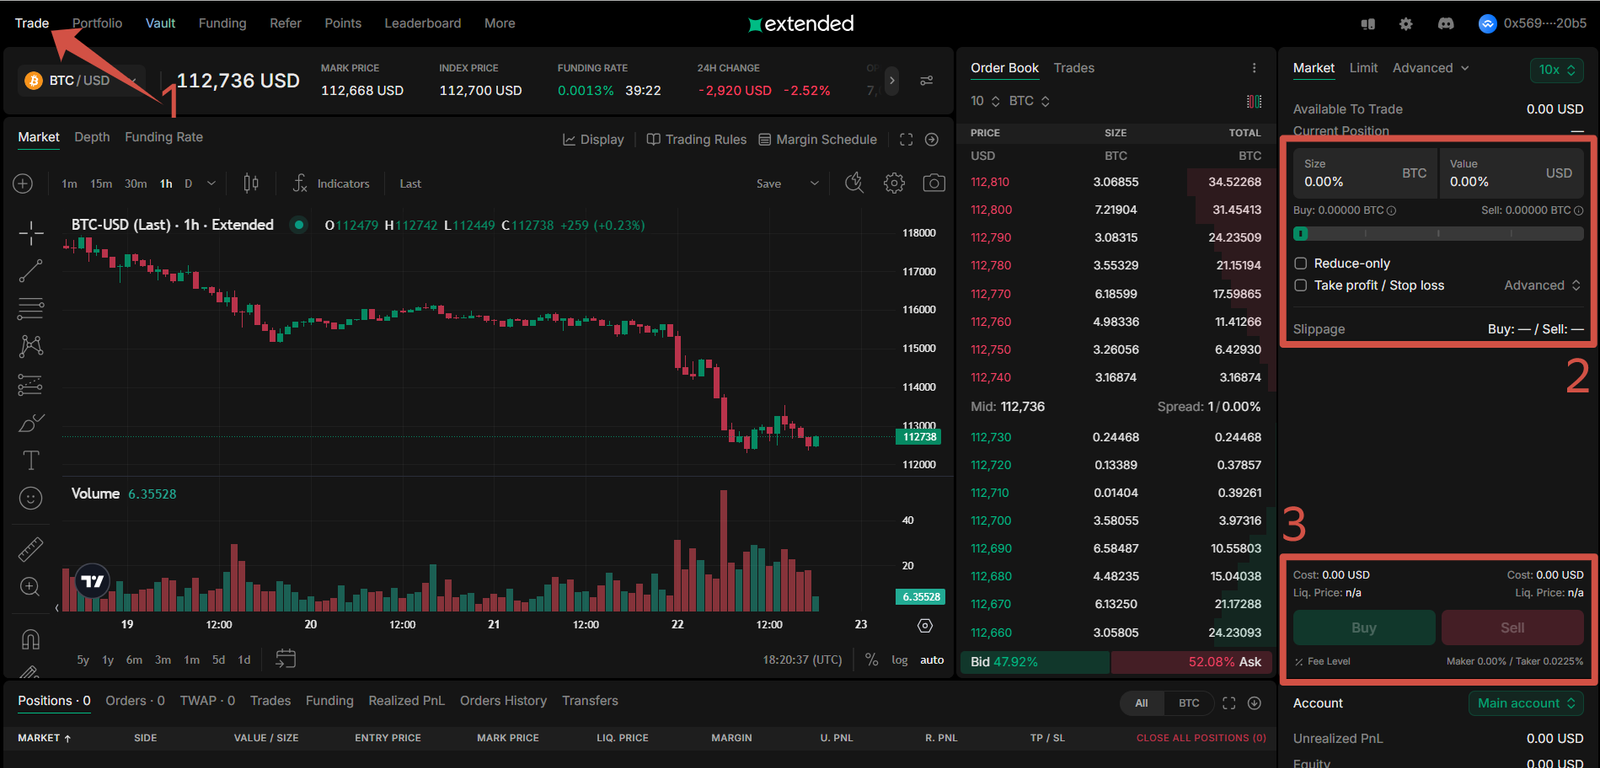Select the trend line drawing tool
This screenshot has width=1600, height=768.
31,271
